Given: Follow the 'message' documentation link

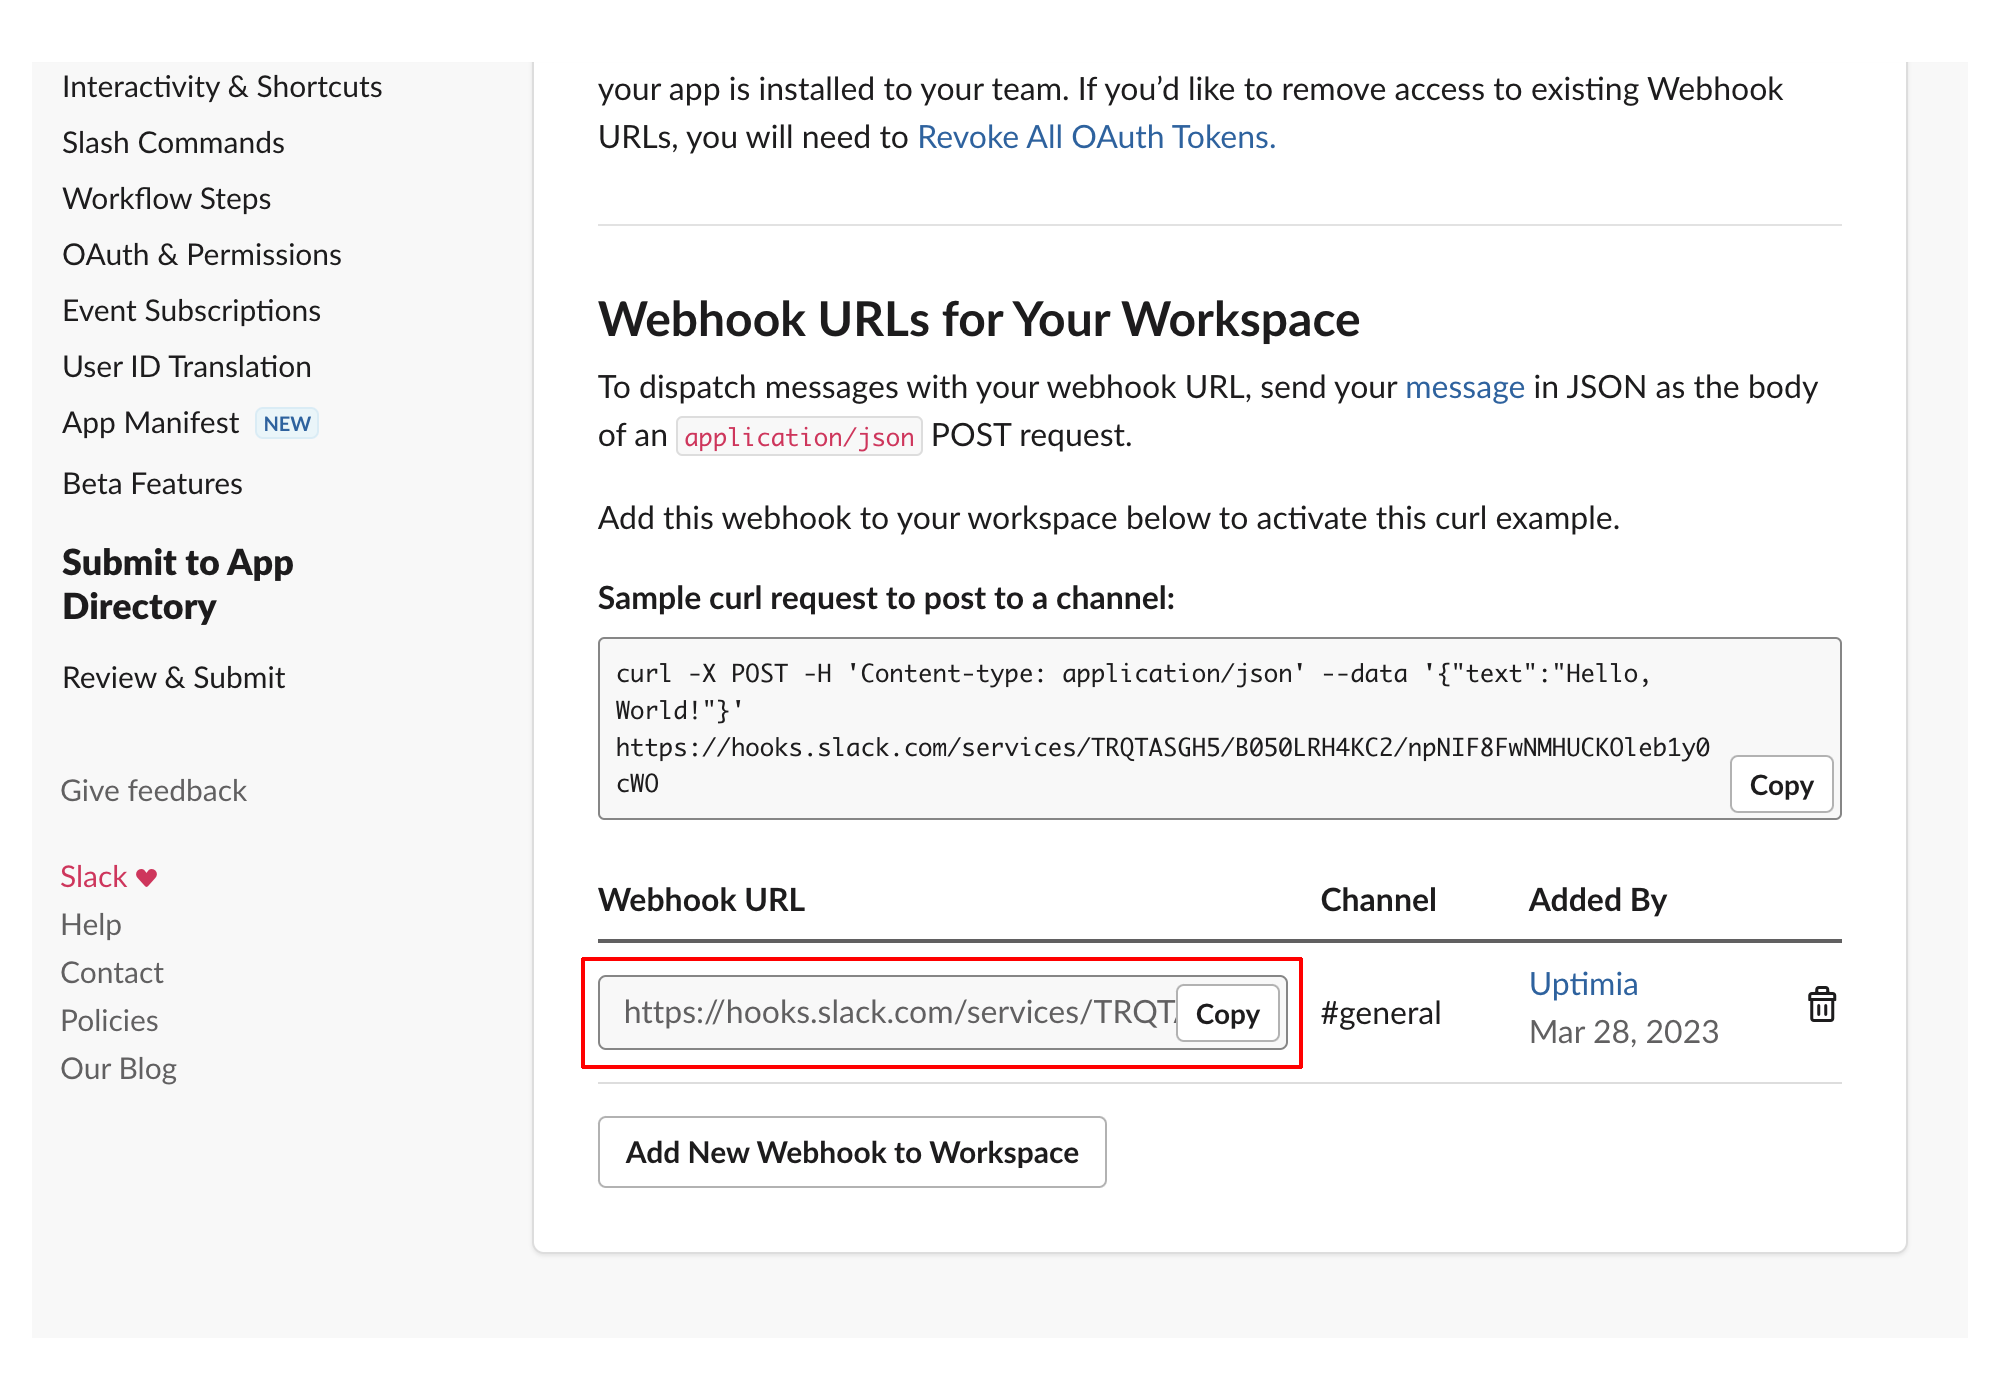Looking at the screenshot, I should coord(1465,387).
